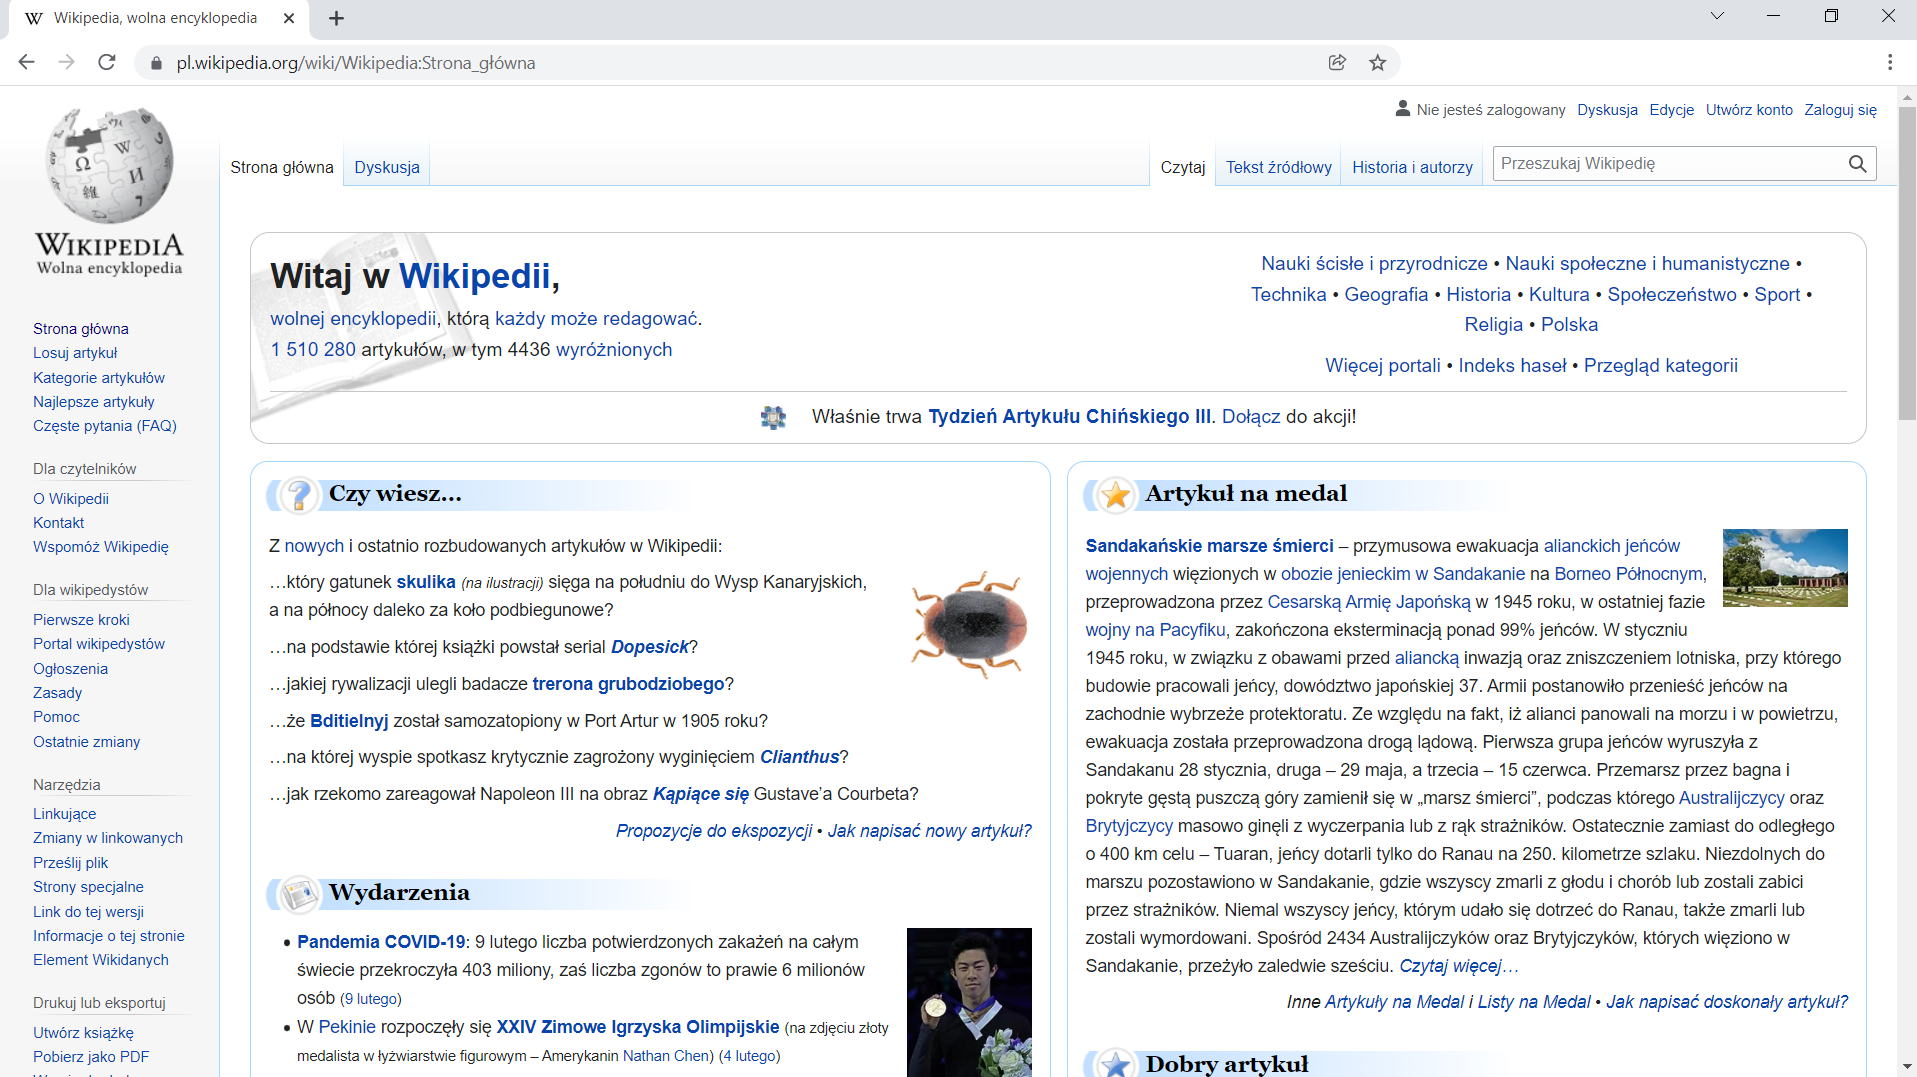Click the magnifying glass in the Wikipedia search box
The height and width of the screenshot is (1077, 1917).
point(1858,163)
